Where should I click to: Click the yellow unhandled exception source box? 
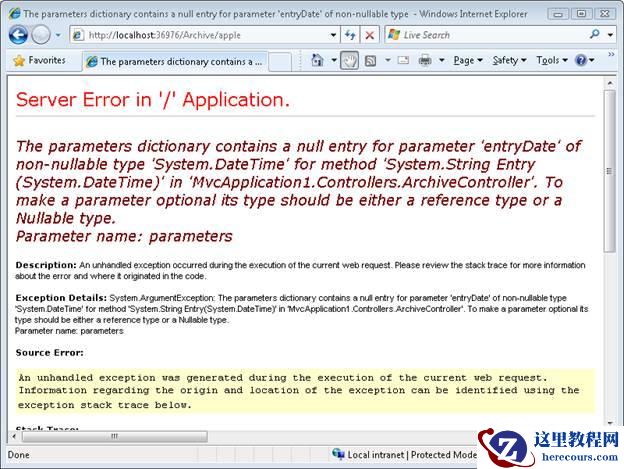[305, 391]
